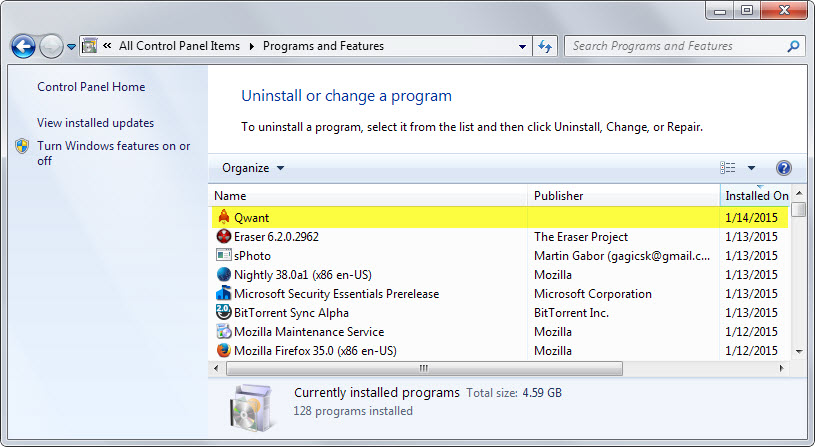
Task: Click the sPhoto program icon
Action: 224,255
